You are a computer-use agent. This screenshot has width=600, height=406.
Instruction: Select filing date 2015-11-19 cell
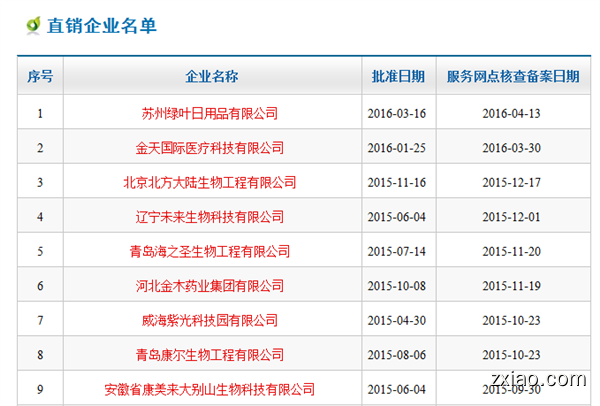pyautogui.click(x=512, y=286)
